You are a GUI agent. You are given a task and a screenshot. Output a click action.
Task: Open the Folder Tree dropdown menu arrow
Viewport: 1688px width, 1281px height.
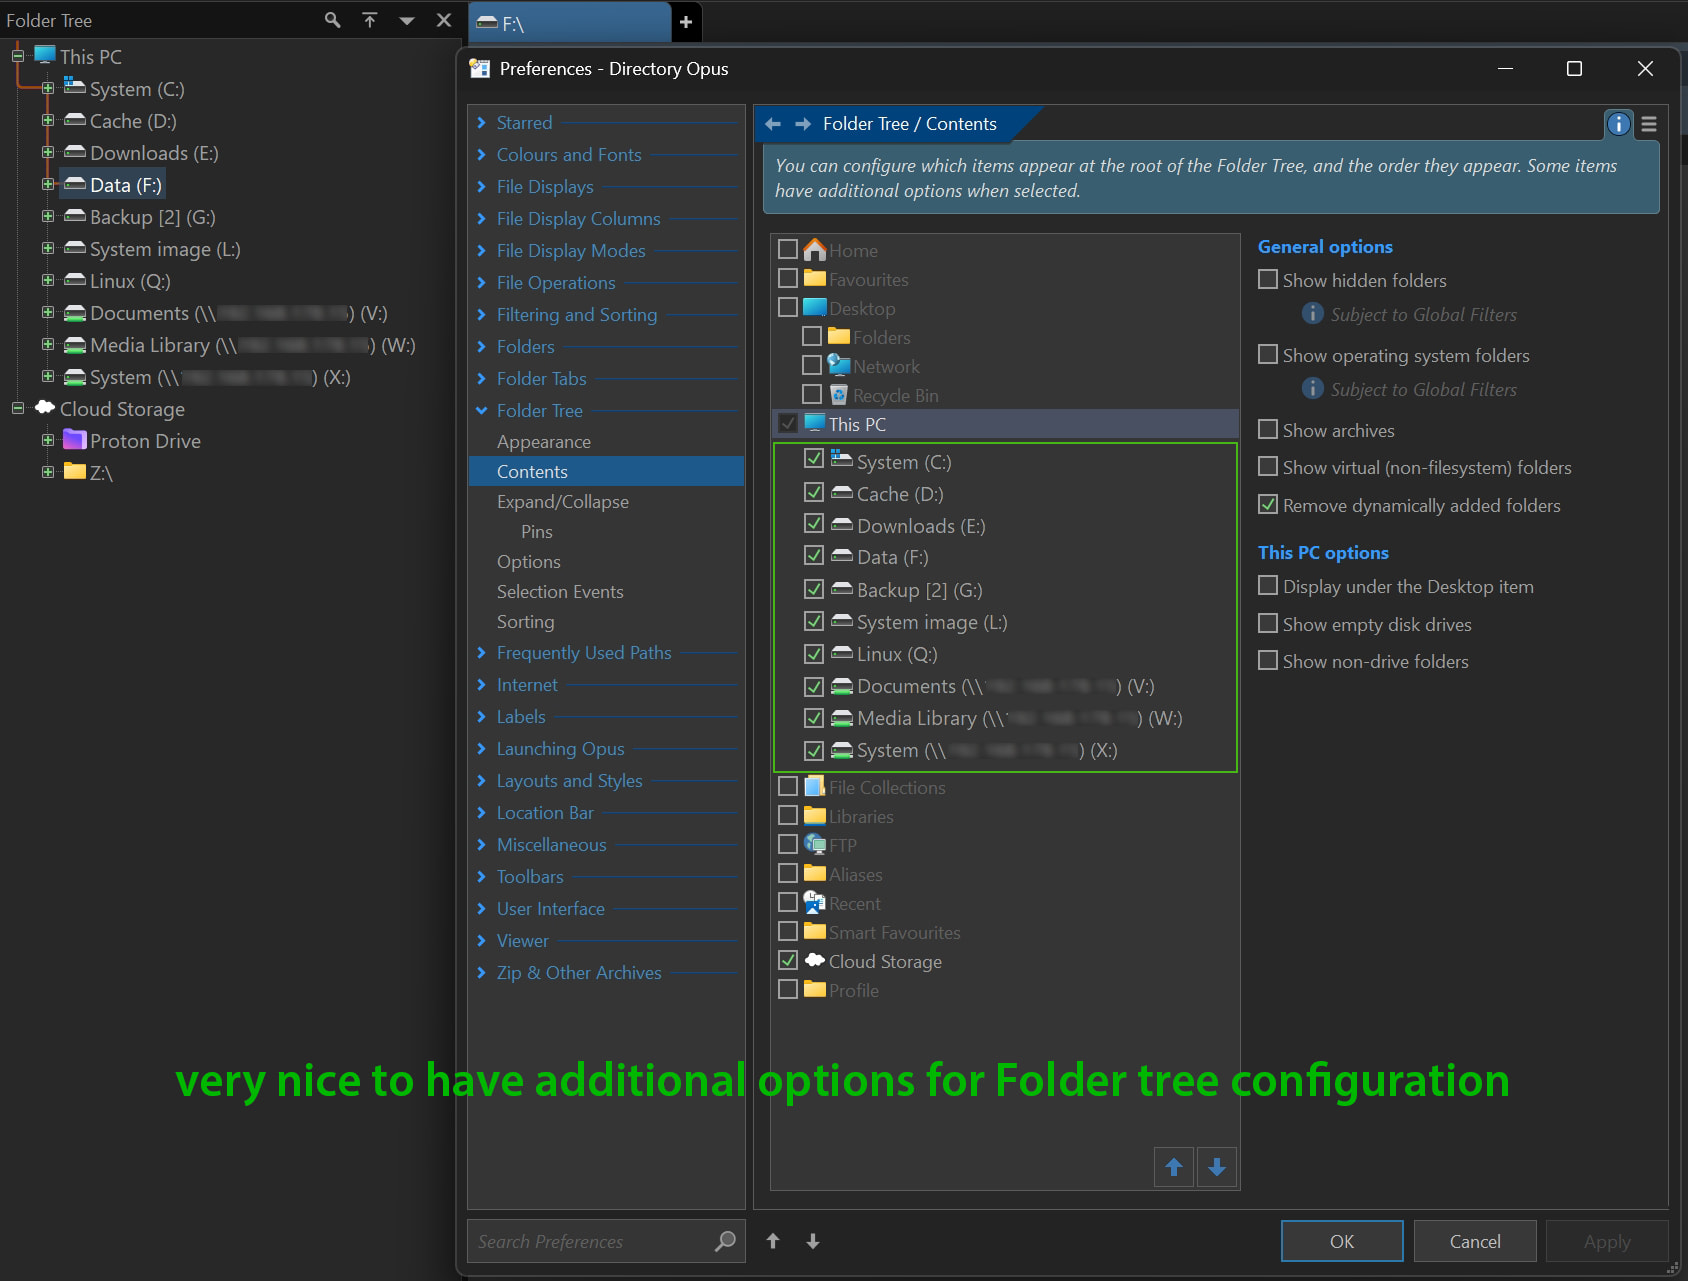[x=407, y=20]
